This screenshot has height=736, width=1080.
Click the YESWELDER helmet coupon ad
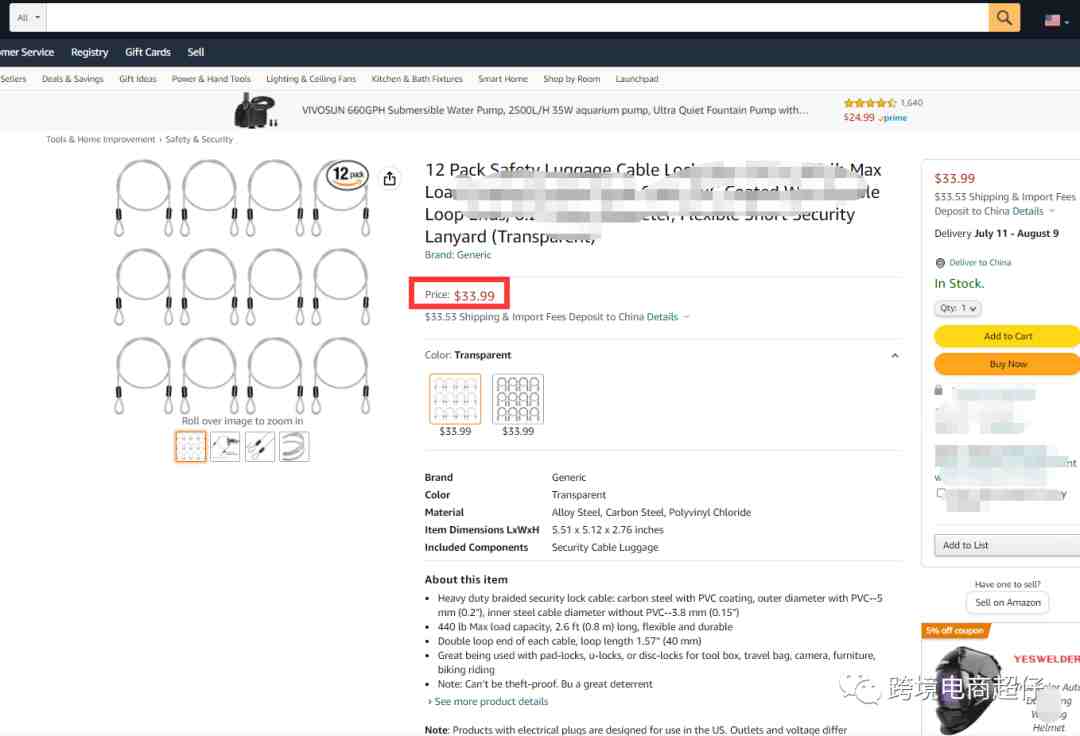[x=1001, y=680]
